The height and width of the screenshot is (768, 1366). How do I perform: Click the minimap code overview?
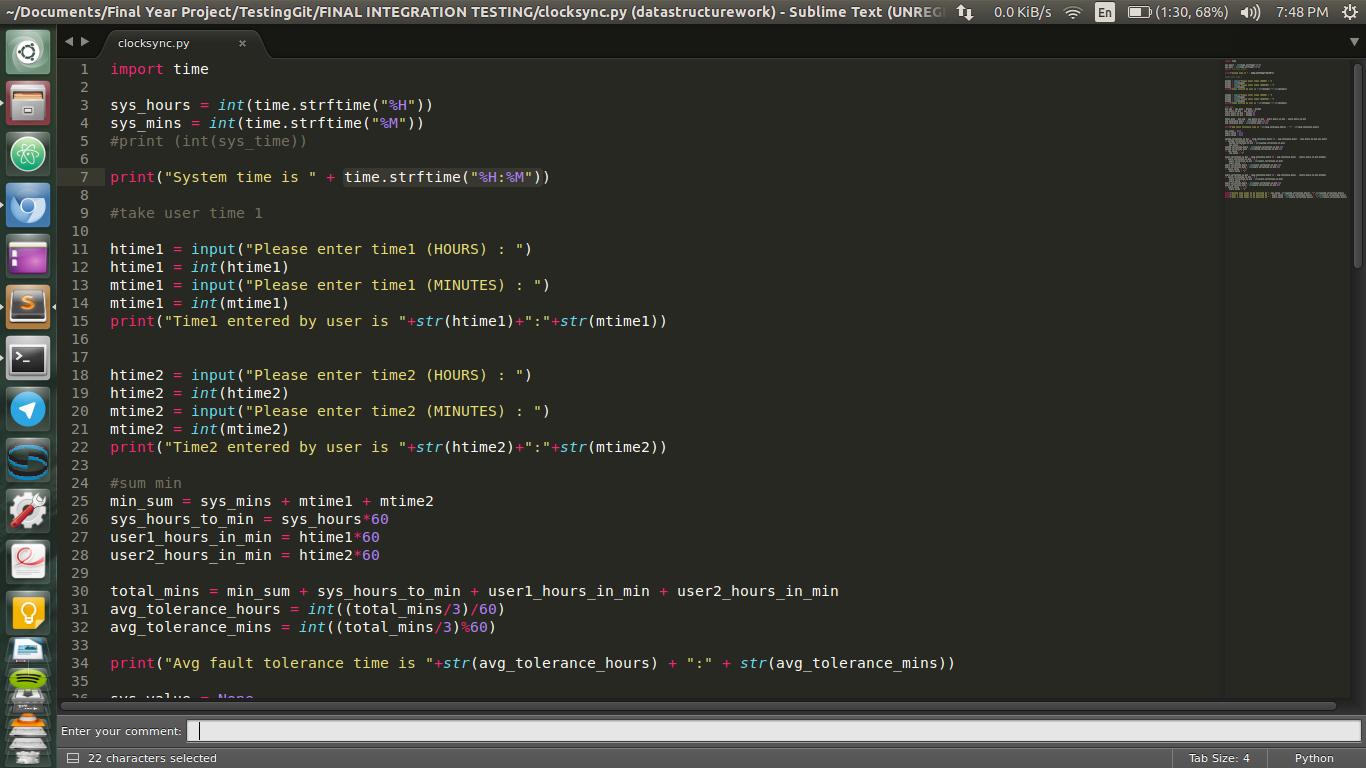tap(1286, 130)
